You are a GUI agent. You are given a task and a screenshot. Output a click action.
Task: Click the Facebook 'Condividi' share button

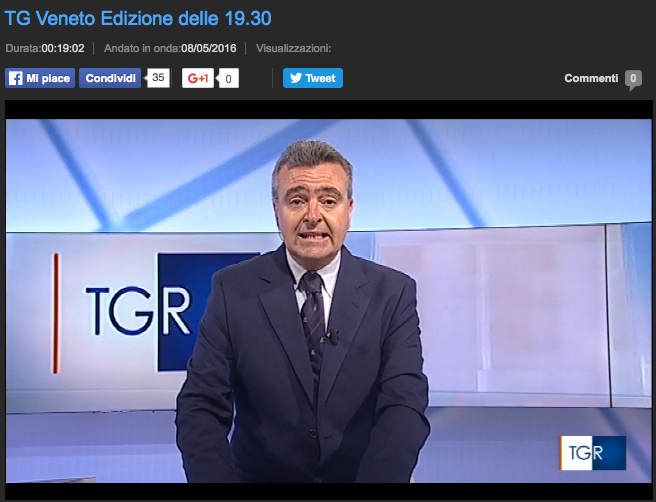(x=110, y=78)
